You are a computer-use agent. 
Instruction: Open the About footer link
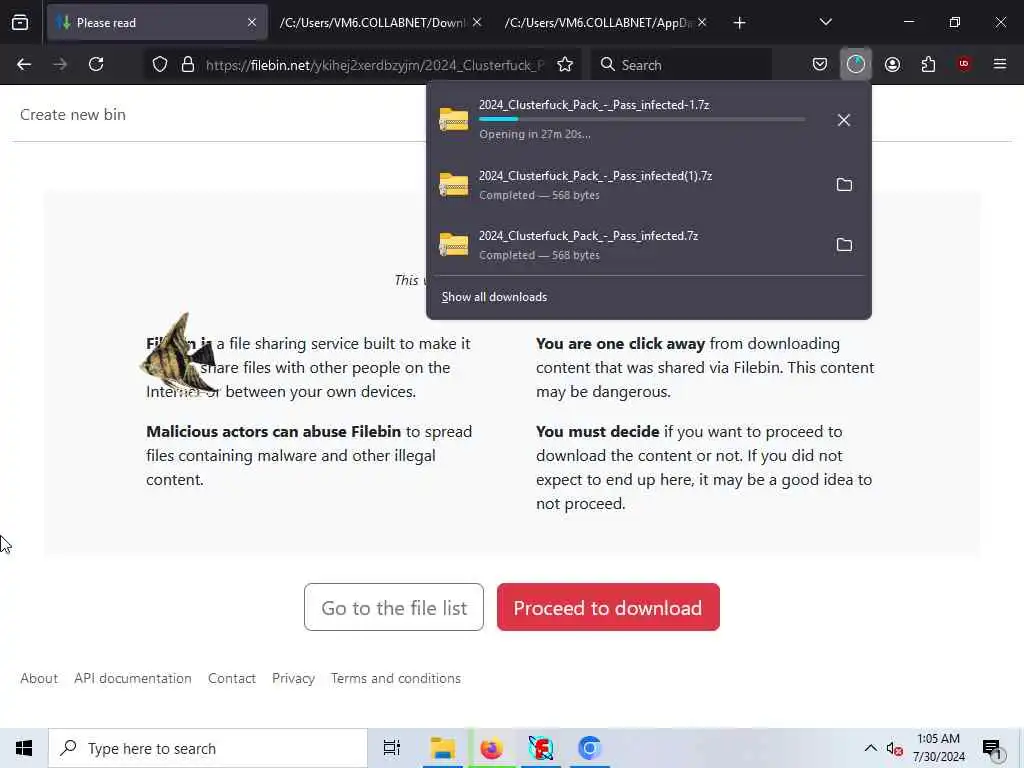39,679
